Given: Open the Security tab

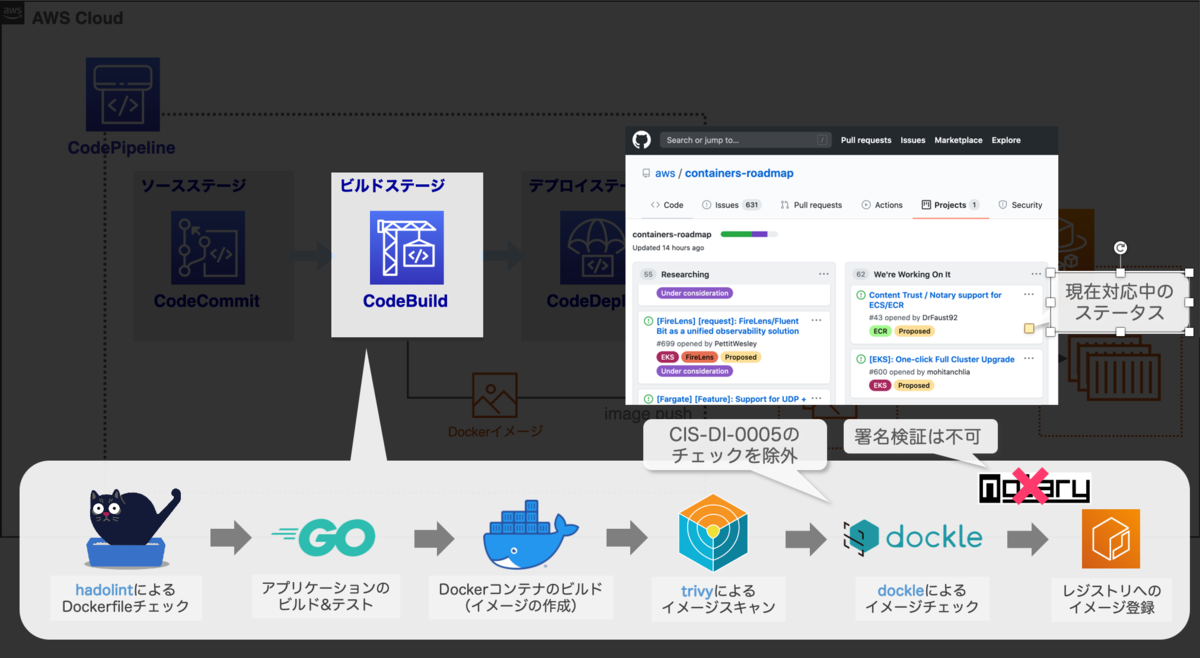Looking at the screenshot, I should [x=1020, y=205].
